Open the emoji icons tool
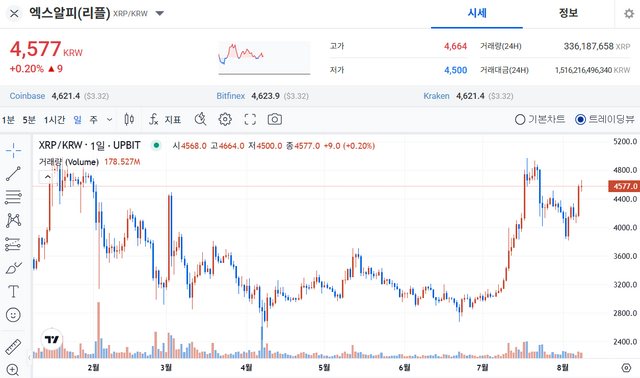The width and height of the screenshot is (640, 378). [x=13, y=315]
